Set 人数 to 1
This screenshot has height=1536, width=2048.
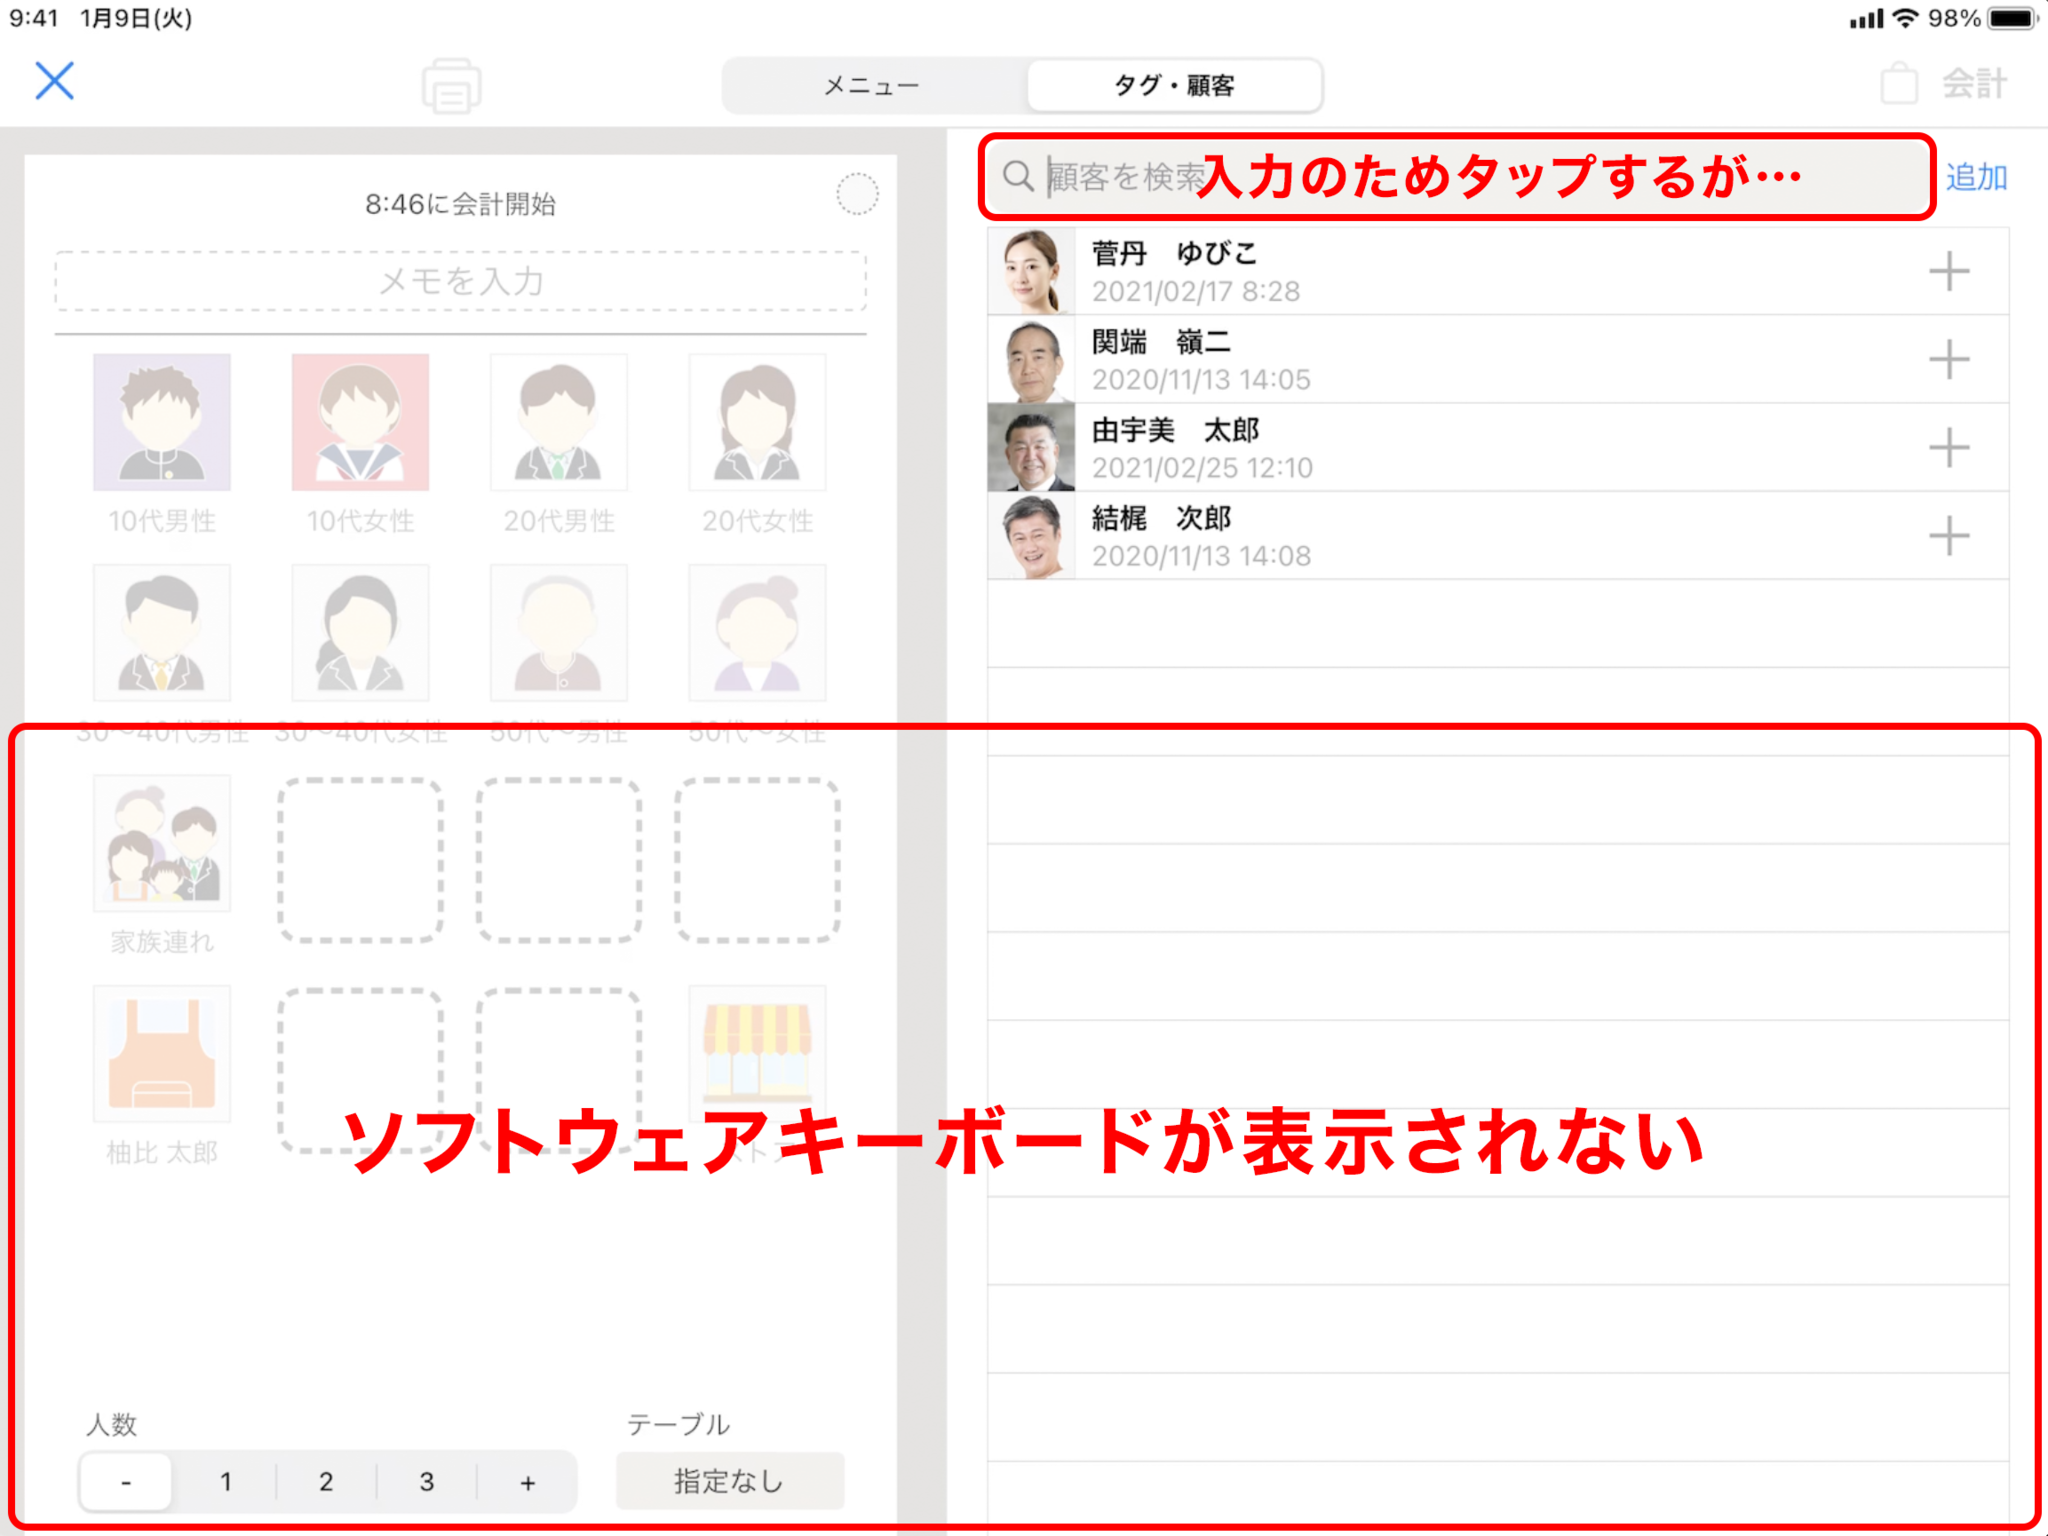click(x=226, y=1481)
